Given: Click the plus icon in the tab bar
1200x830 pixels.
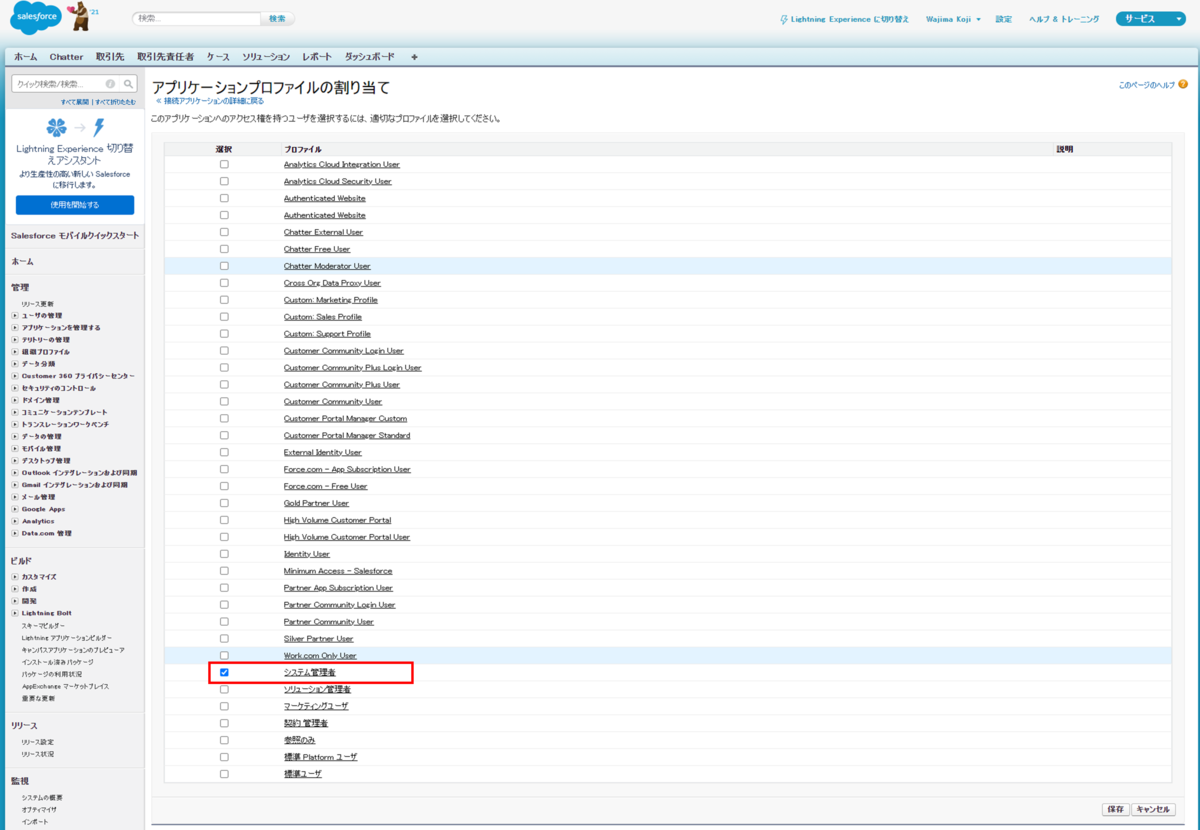Looking at the screenshot, I should tap(414, 57).
